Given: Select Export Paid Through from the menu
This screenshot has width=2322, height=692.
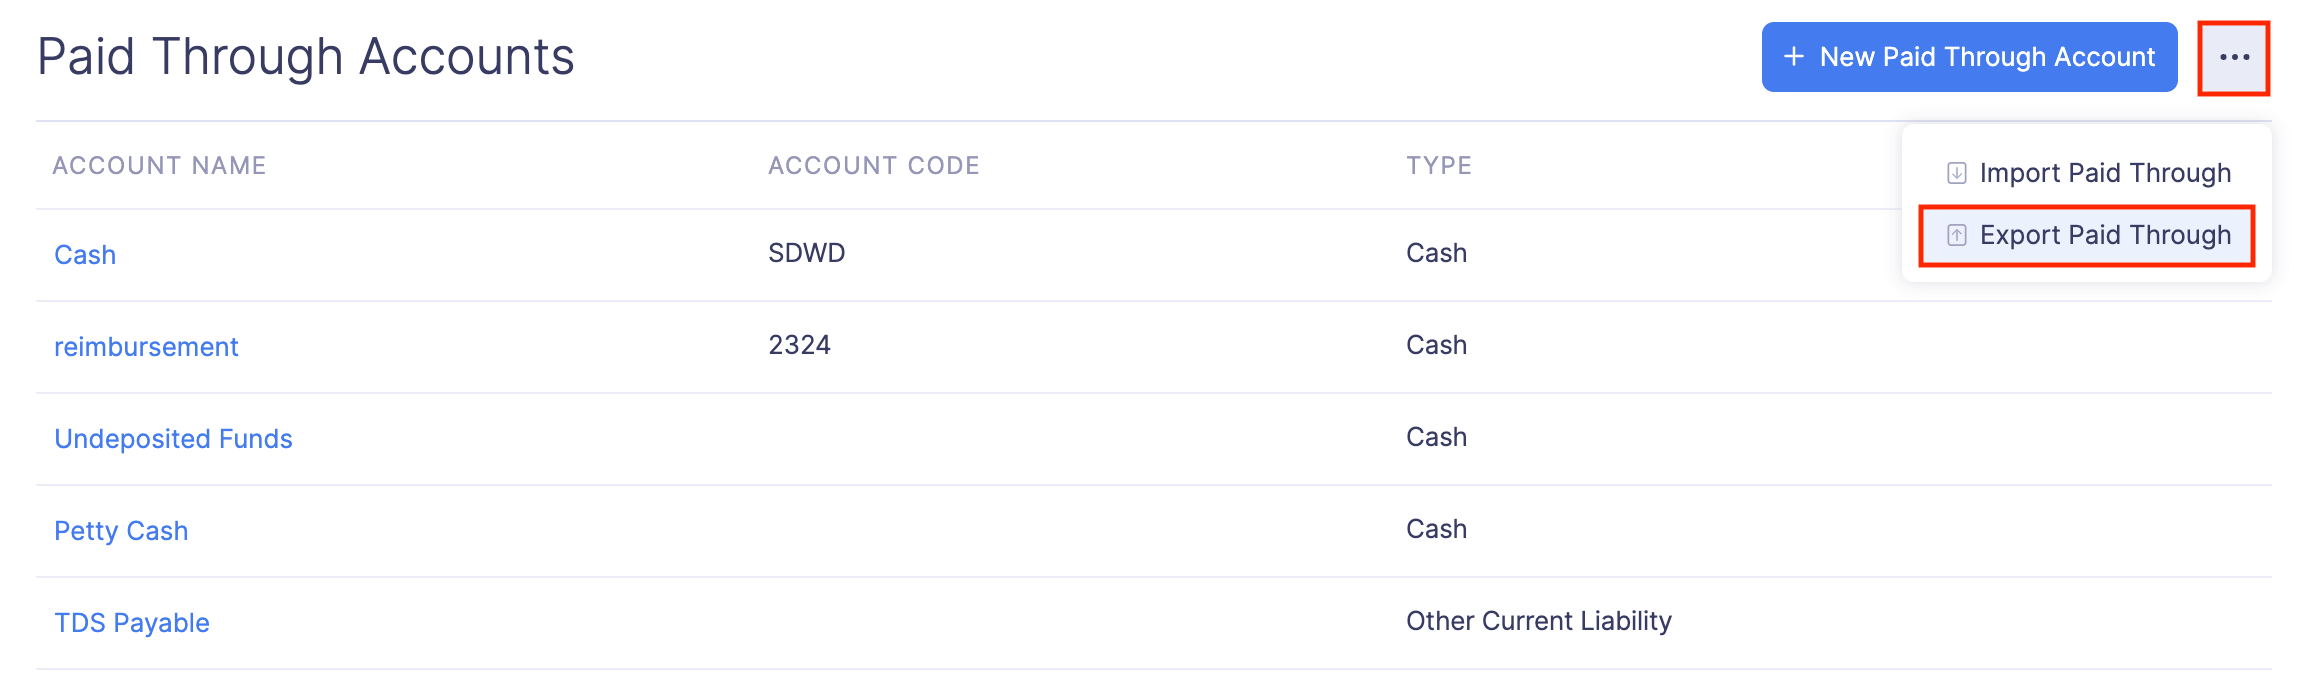Looking at the screenshot, I should (x=2106, y=235).
